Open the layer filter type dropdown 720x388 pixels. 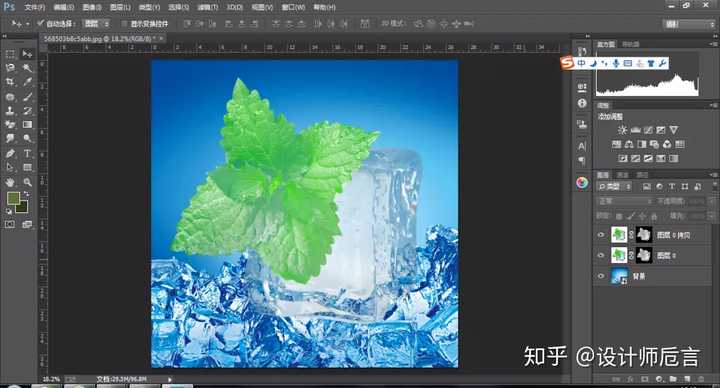coord(614,186)
